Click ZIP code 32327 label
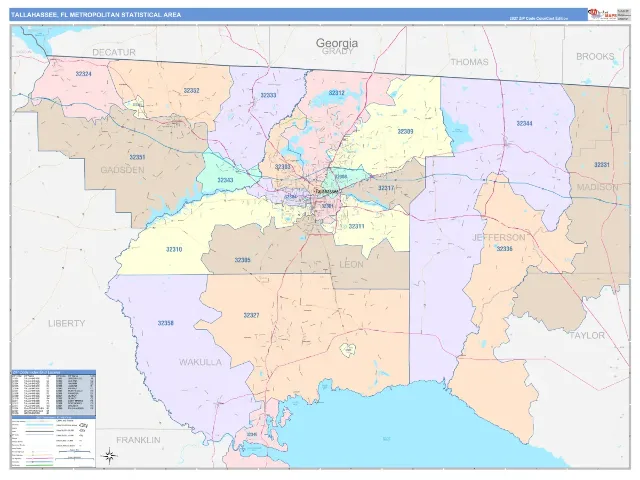This screenshot has height=480, width=640. point(251,315)
